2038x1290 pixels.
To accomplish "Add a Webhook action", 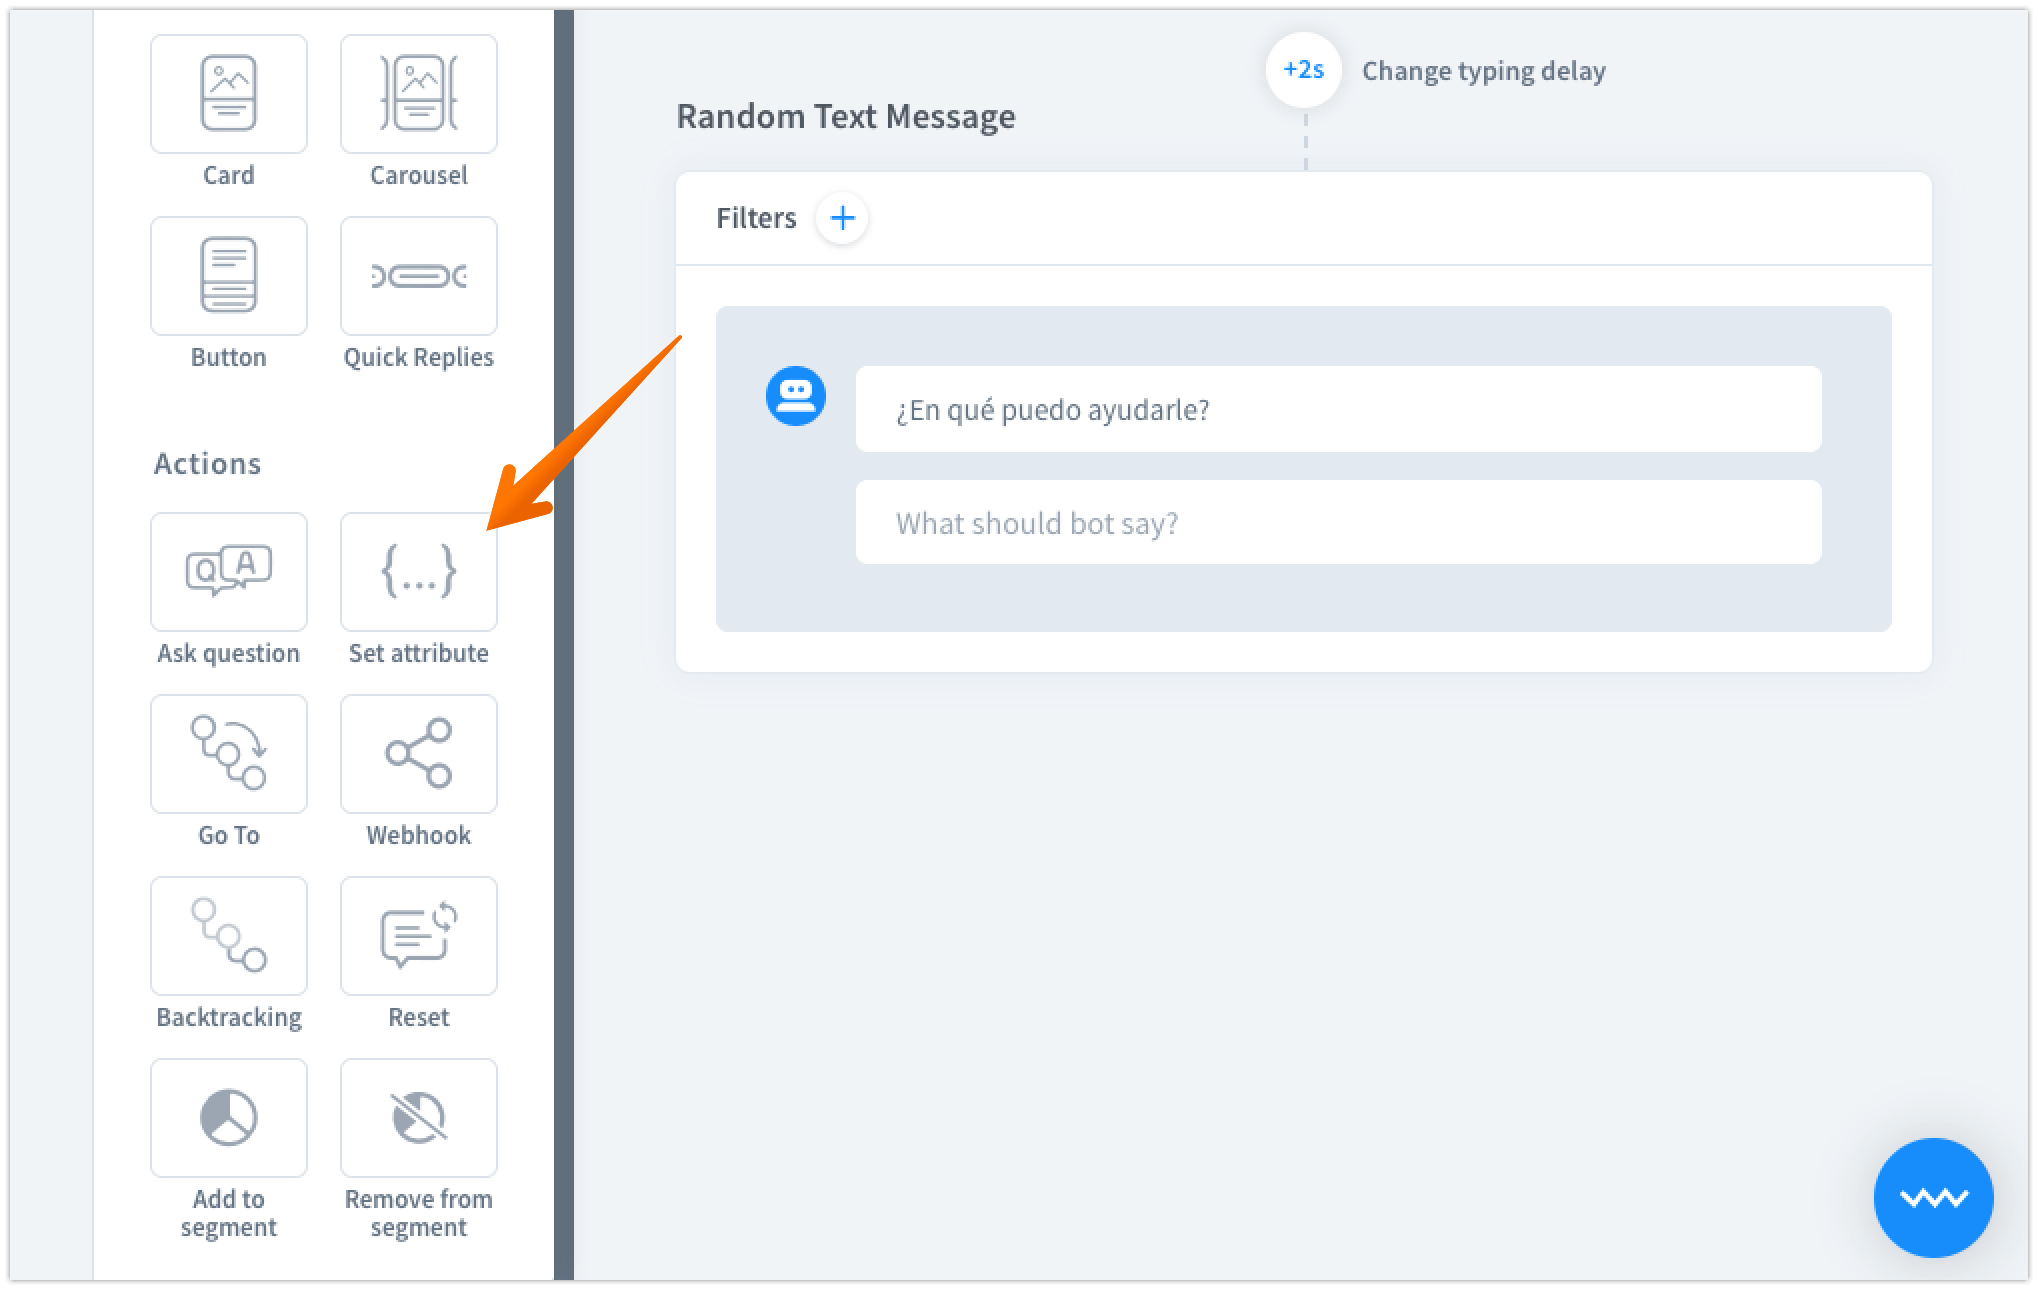I will pyautogui.click(x=419, y=754).
